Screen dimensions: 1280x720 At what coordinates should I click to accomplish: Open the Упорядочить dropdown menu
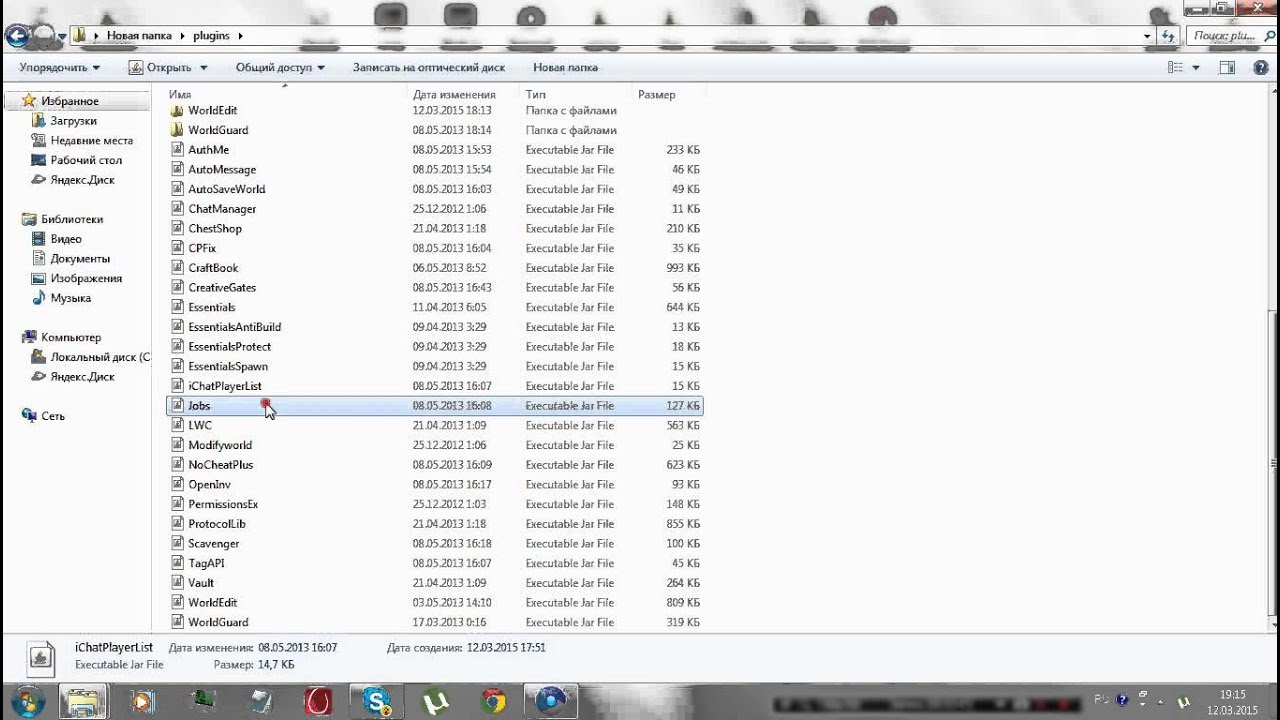[59, 67]
